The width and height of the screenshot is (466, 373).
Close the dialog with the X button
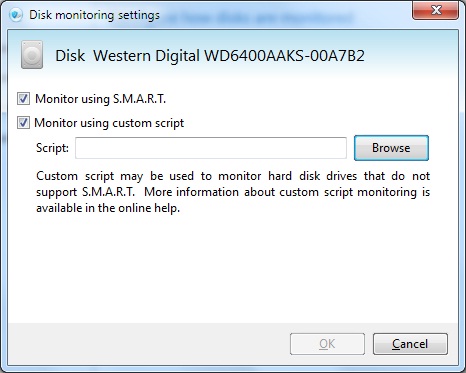pos(435,10)
